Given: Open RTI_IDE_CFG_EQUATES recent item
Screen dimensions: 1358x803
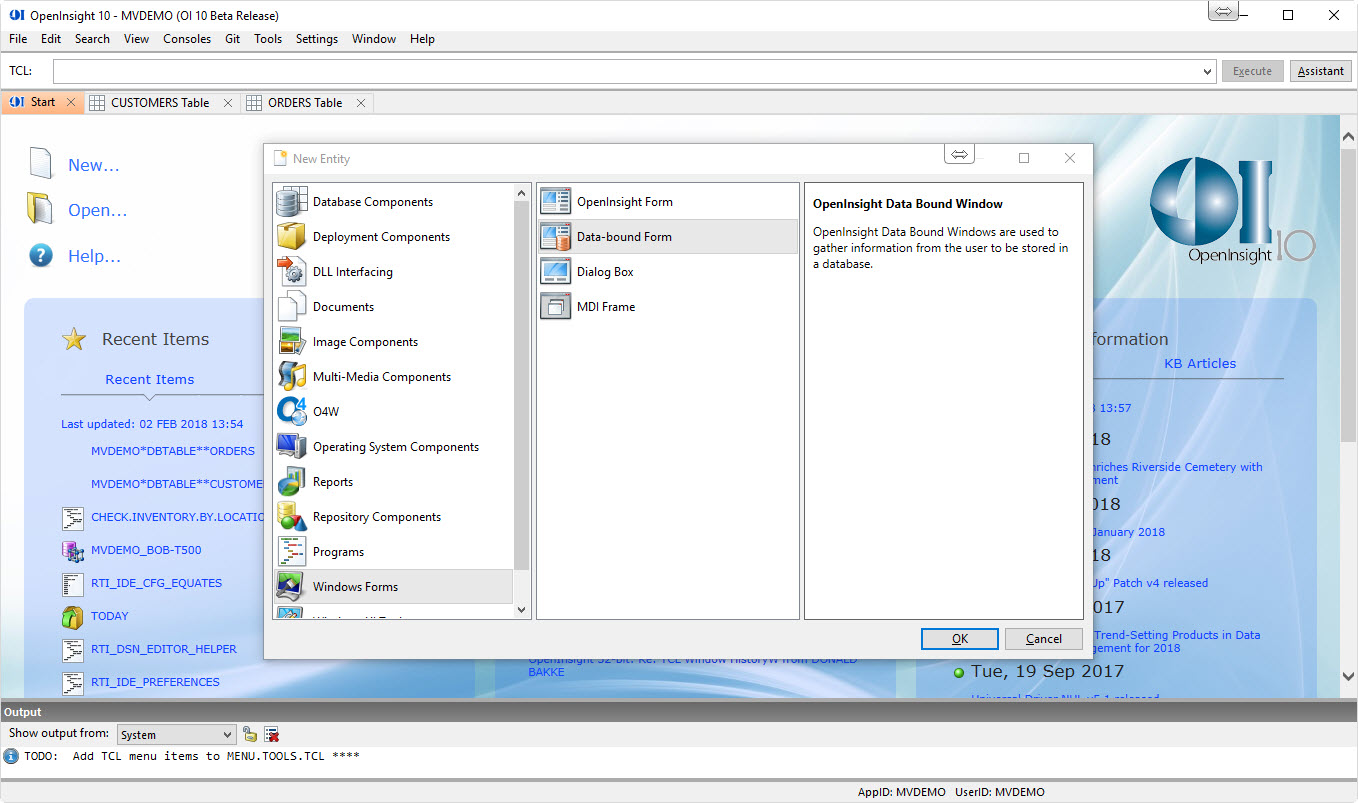Looking at the screenshot, I should [x=157, y=583].
